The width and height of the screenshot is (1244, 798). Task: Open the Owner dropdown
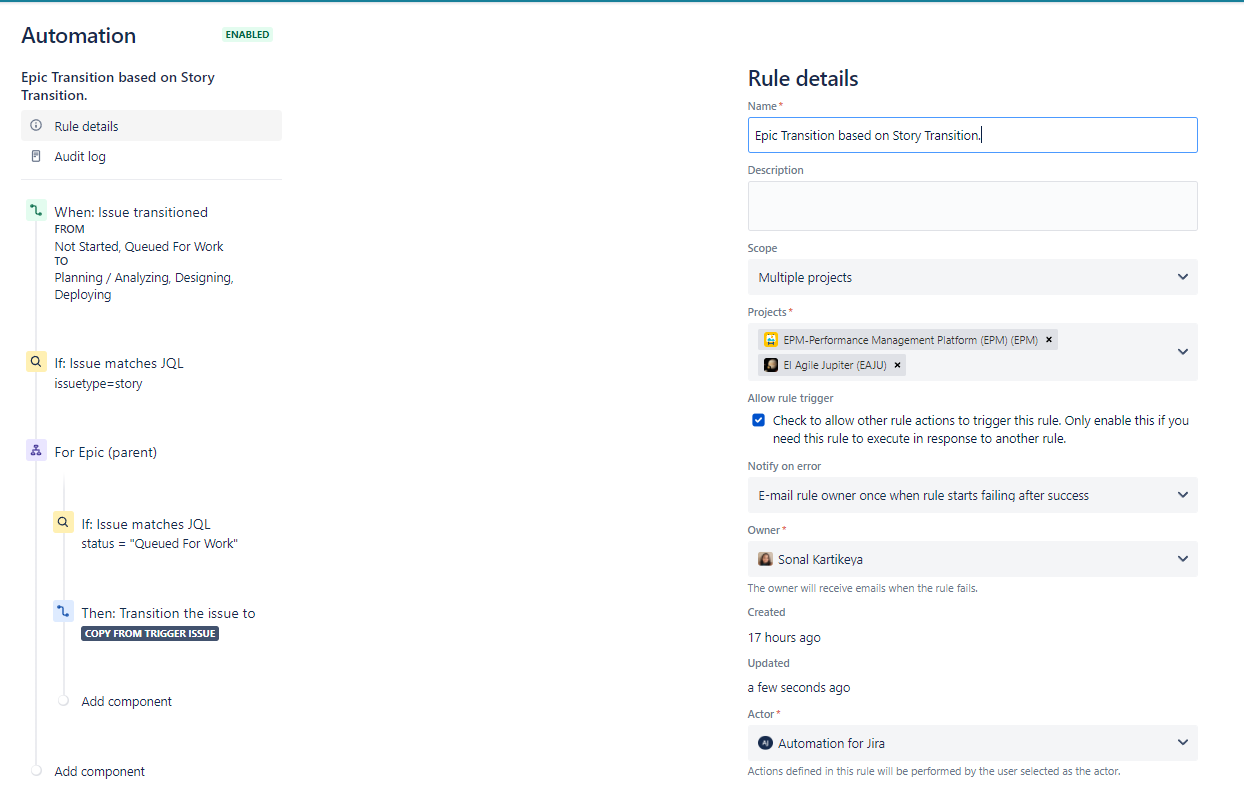click(x=1182, y=559)
